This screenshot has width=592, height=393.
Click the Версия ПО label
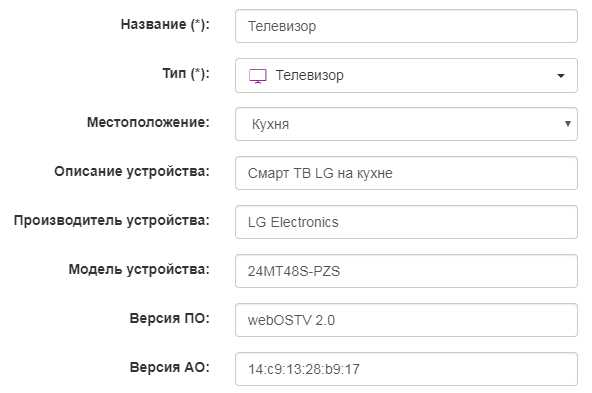pyautogui.click(x=170, y=318)
